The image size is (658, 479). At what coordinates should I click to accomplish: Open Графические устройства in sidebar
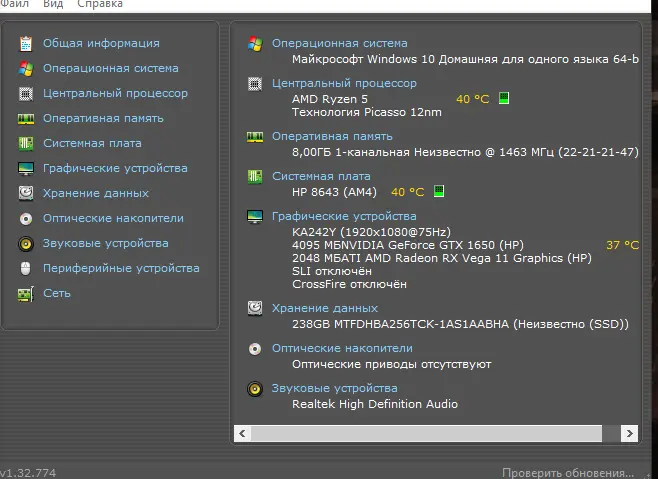[115, 168]
